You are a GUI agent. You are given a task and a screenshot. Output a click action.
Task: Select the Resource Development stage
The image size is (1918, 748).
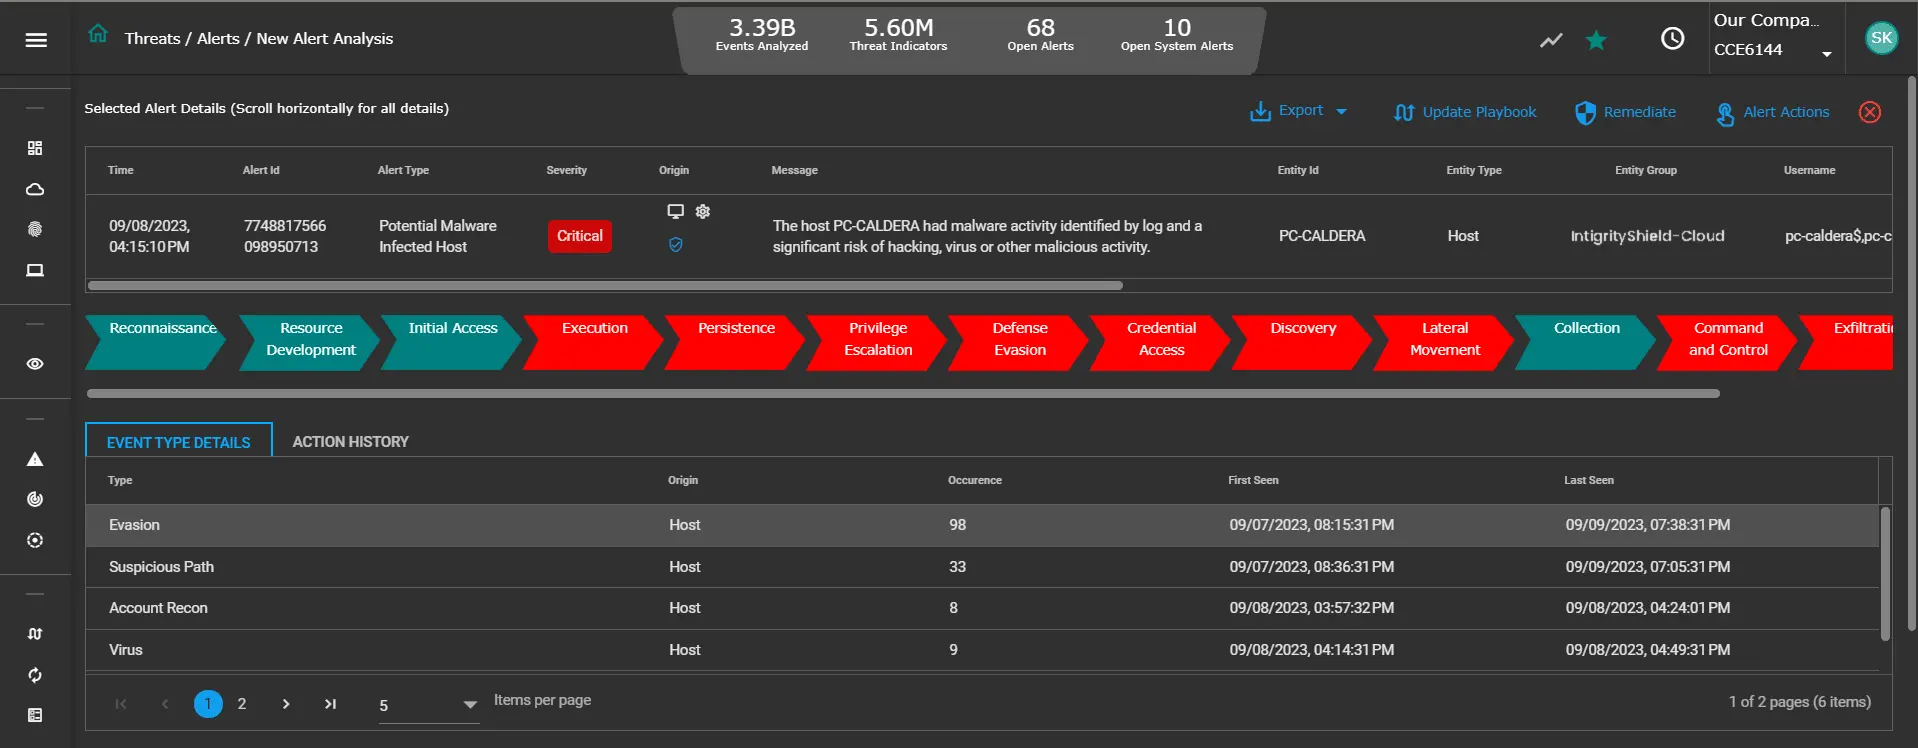[x=310, y=342]
